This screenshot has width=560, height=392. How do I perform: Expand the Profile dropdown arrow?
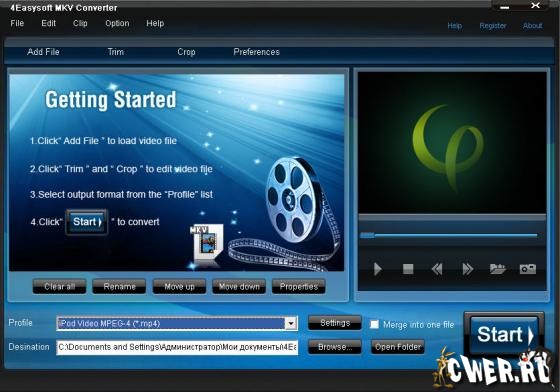(x=291, y=323)
